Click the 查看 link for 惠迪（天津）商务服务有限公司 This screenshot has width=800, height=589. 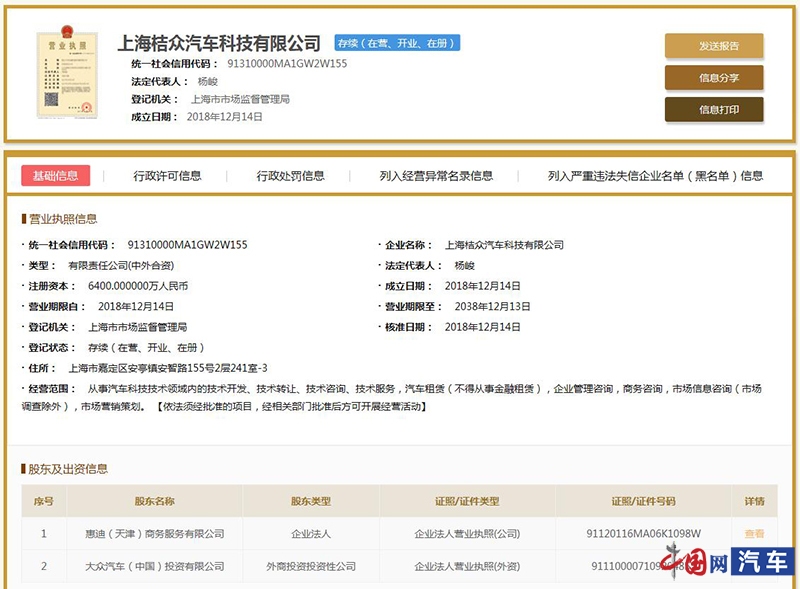[x=754, y=533]
